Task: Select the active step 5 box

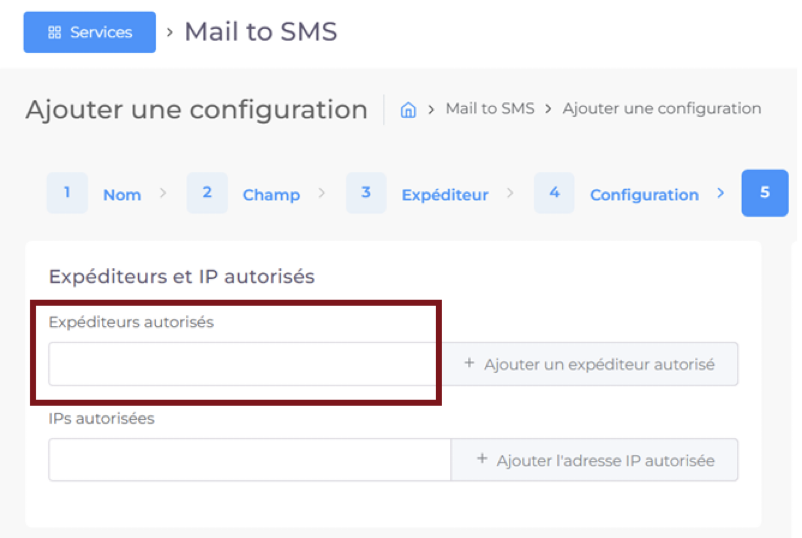Action: coord(765,193)
